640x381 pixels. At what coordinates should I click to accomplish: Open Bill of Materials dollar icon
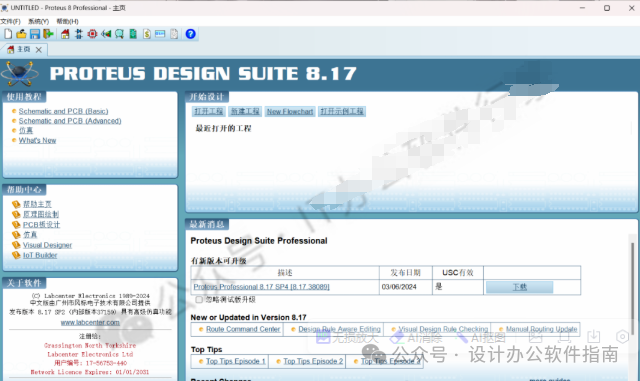click(147, 34)
